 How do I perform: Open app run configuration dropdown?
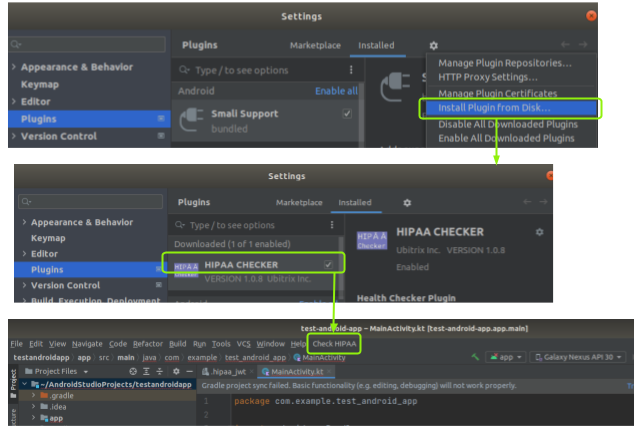click(x=506, y=357)
